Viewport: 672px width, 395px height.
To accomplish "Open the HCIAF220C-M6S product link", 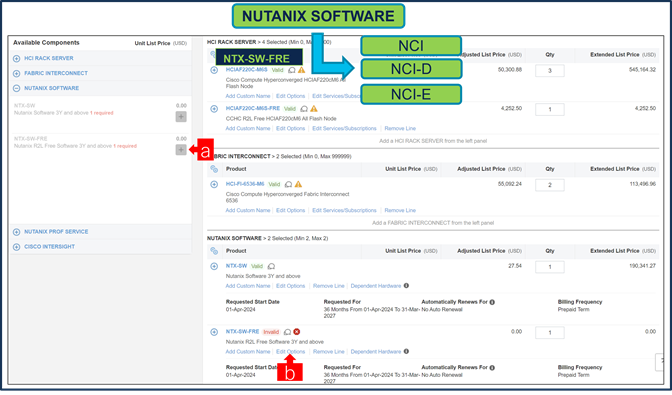I will [x=246, y=69].
